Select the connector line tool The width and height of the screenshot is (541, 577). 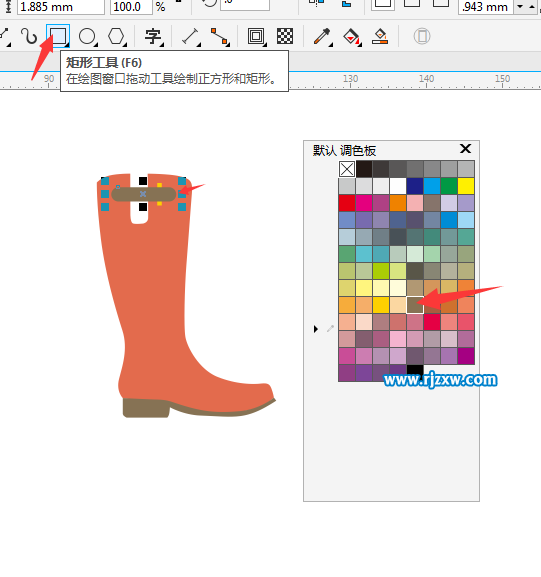tap(220, 36)
